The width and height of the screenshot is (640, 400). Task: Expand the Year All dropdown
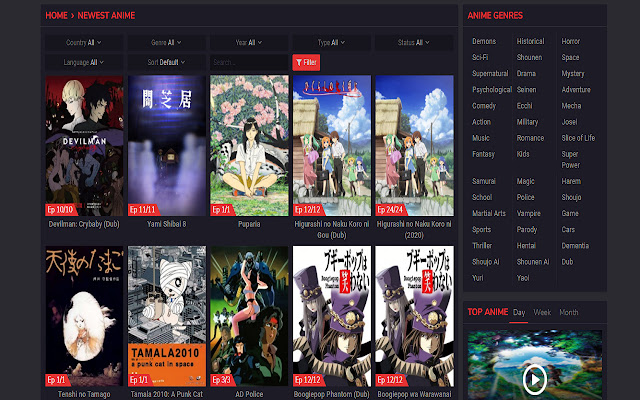click(249, 42)
